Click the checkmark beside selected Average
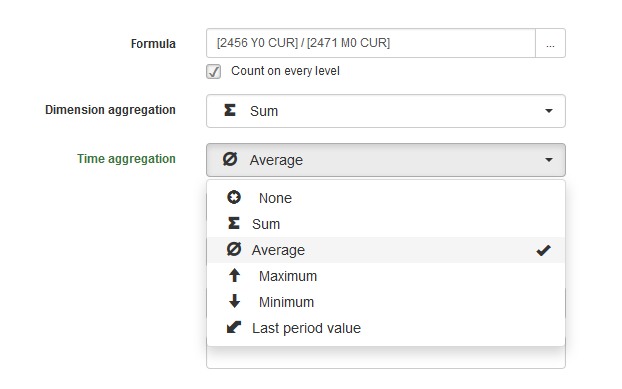Viewport: 622px width, 389px height. point(543,250)
